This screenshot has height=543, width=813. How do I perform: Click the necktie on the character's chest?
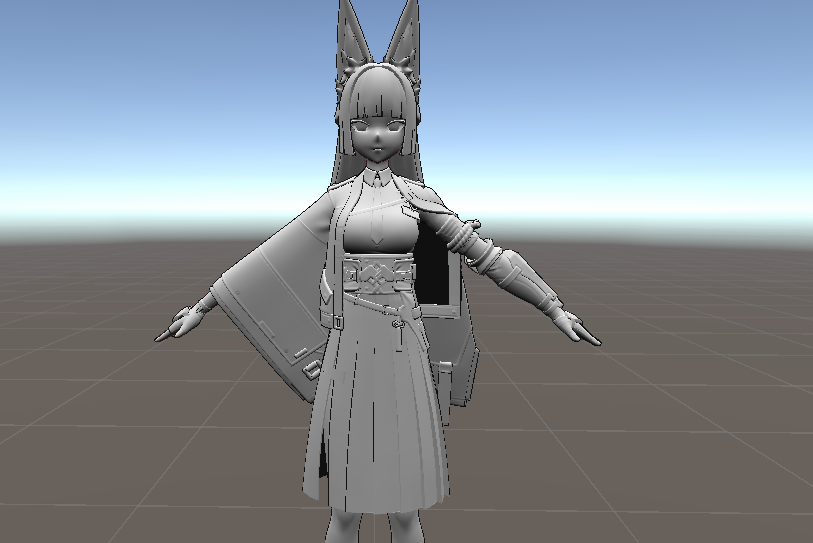pyautogui.click(x=376, y=225)
